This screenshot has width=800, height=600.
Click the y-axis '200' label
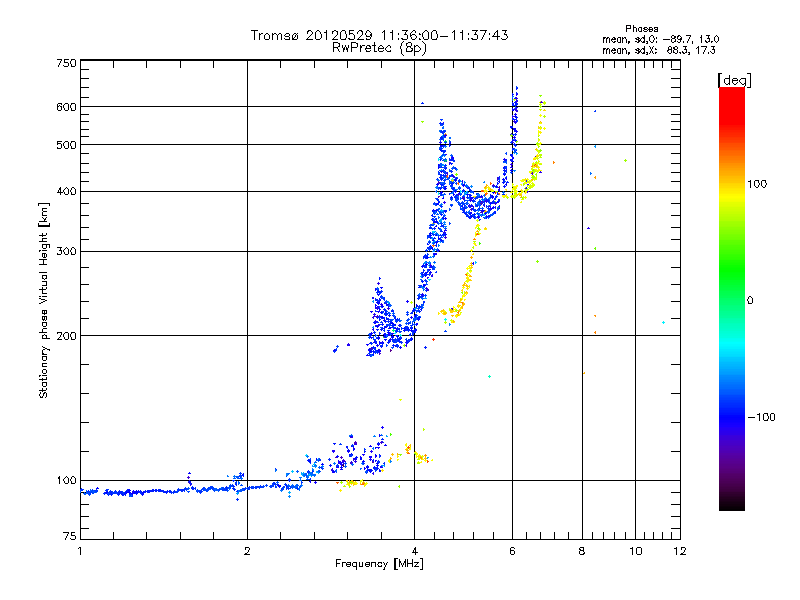tap(66, 336)
